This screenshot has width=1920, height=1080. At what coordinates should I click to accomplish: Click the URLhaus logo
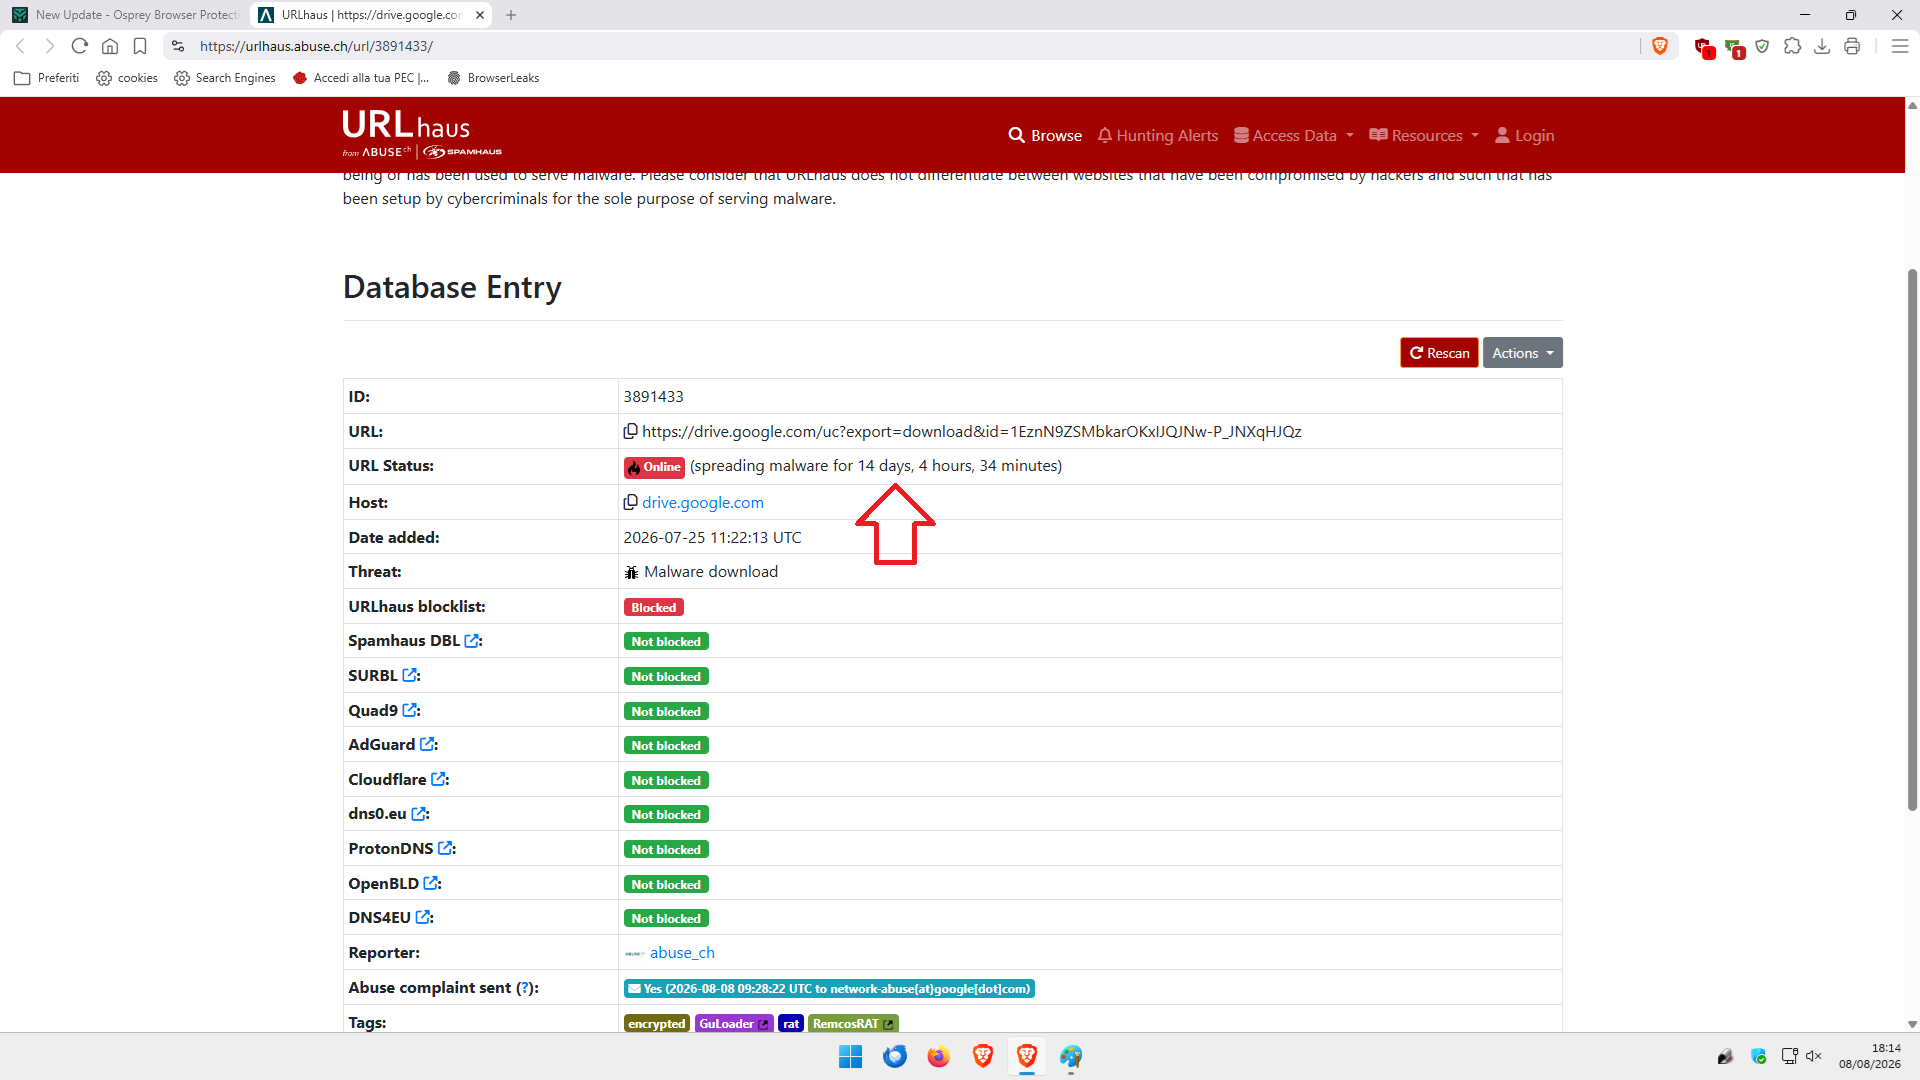[x=421, y=134]
